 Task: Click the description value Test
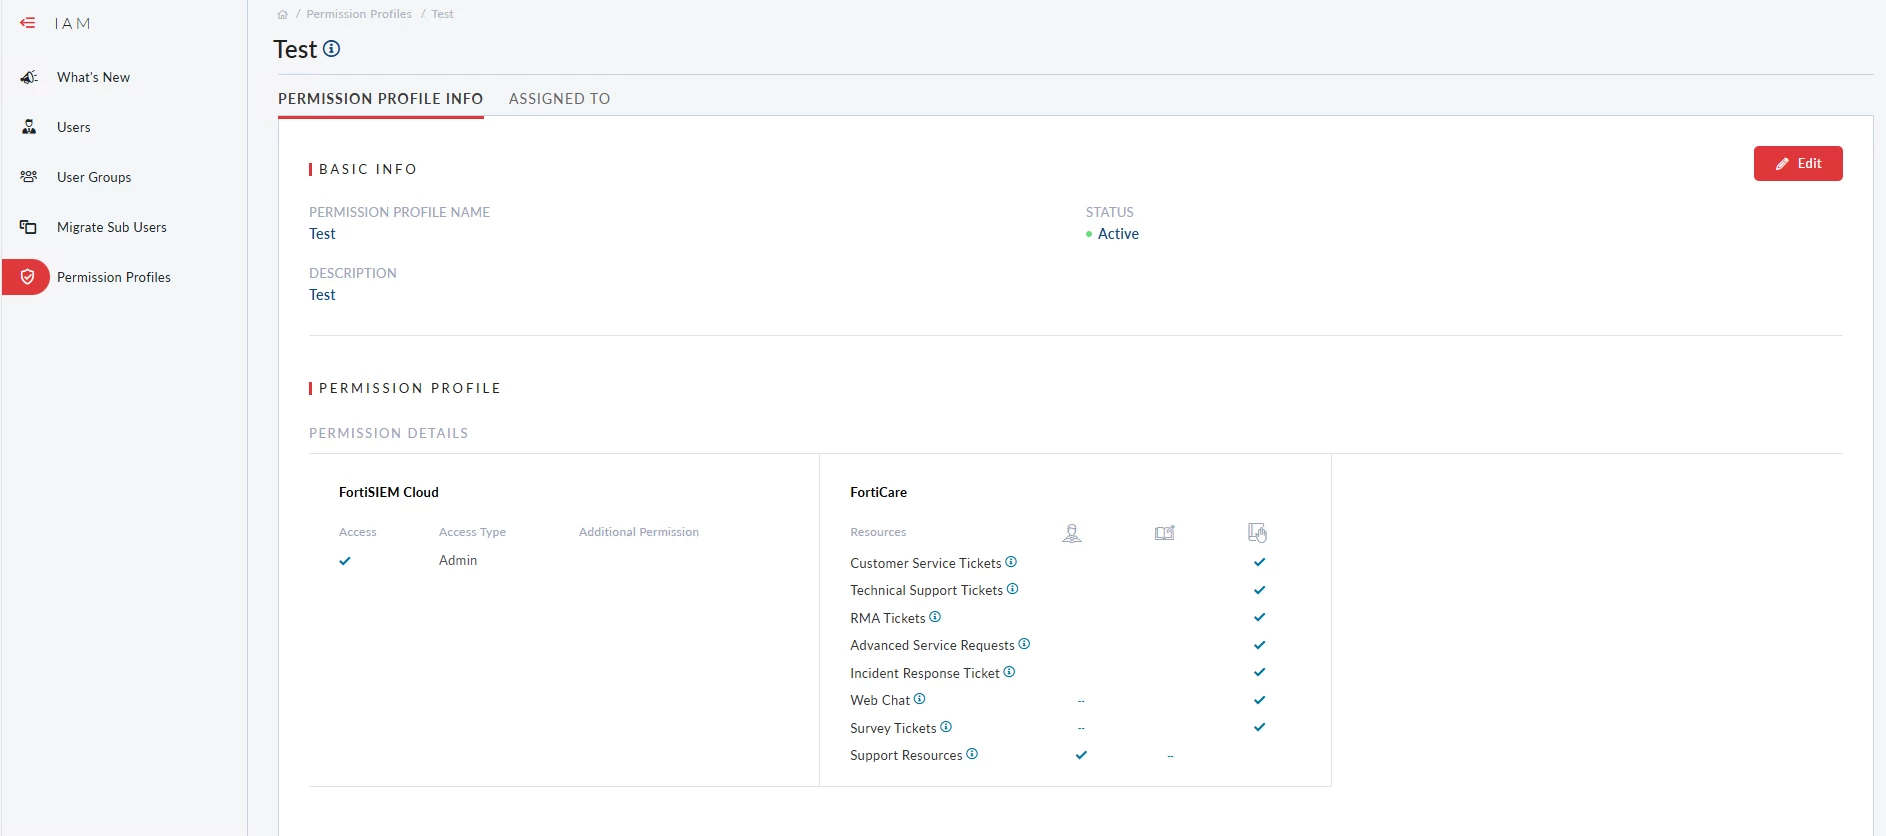tap(322, 294)
